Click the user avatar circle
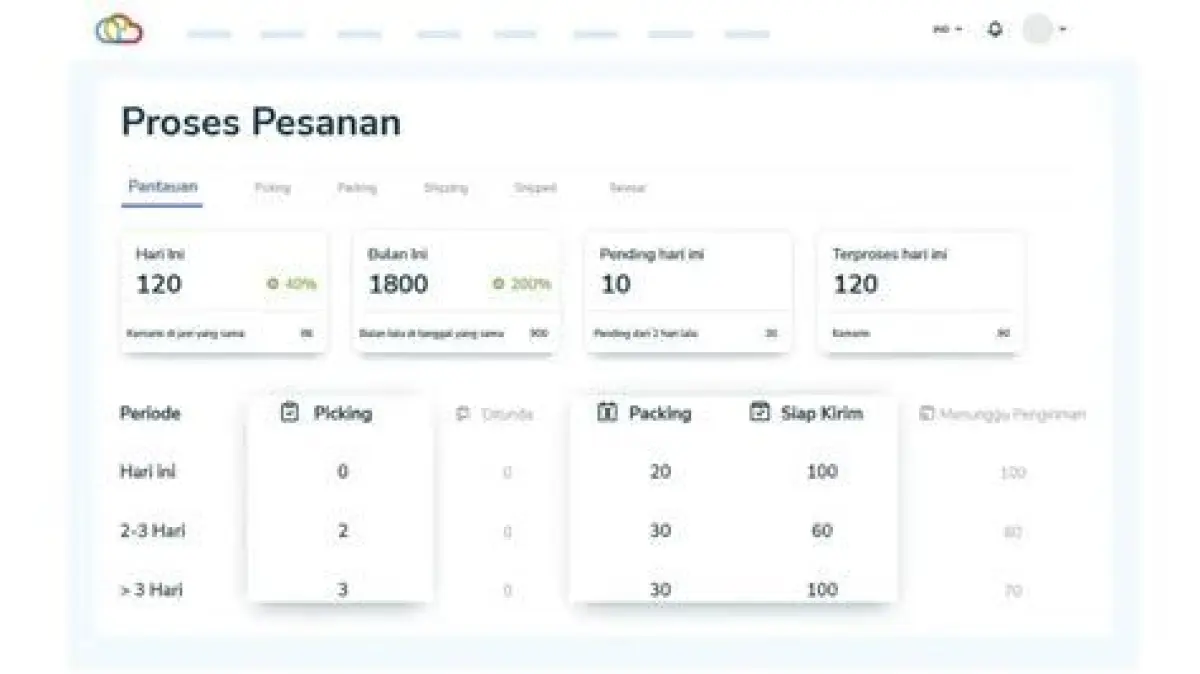1200x674 pixels. [x=1038, y=29]
